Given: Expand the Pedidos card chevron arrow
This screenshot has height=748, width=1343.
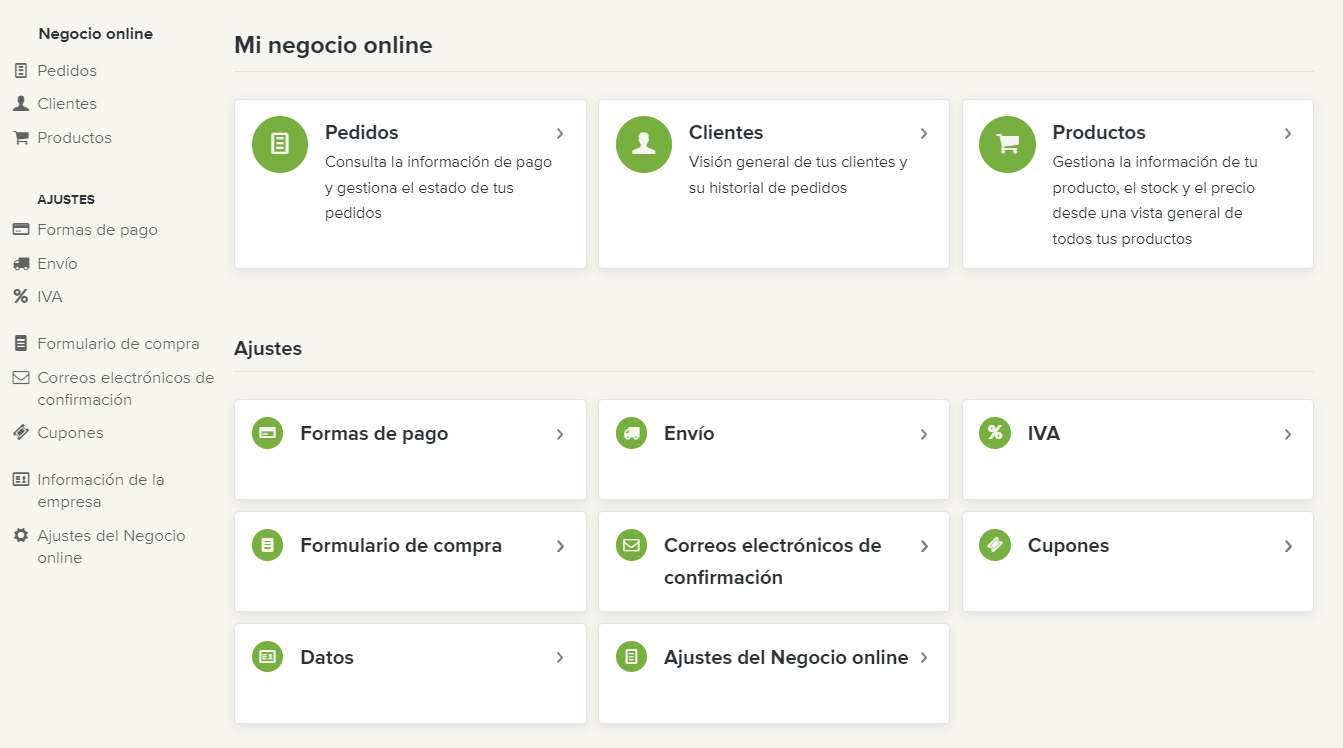Looking at the screenshot, I should click(x=560, y=133).
